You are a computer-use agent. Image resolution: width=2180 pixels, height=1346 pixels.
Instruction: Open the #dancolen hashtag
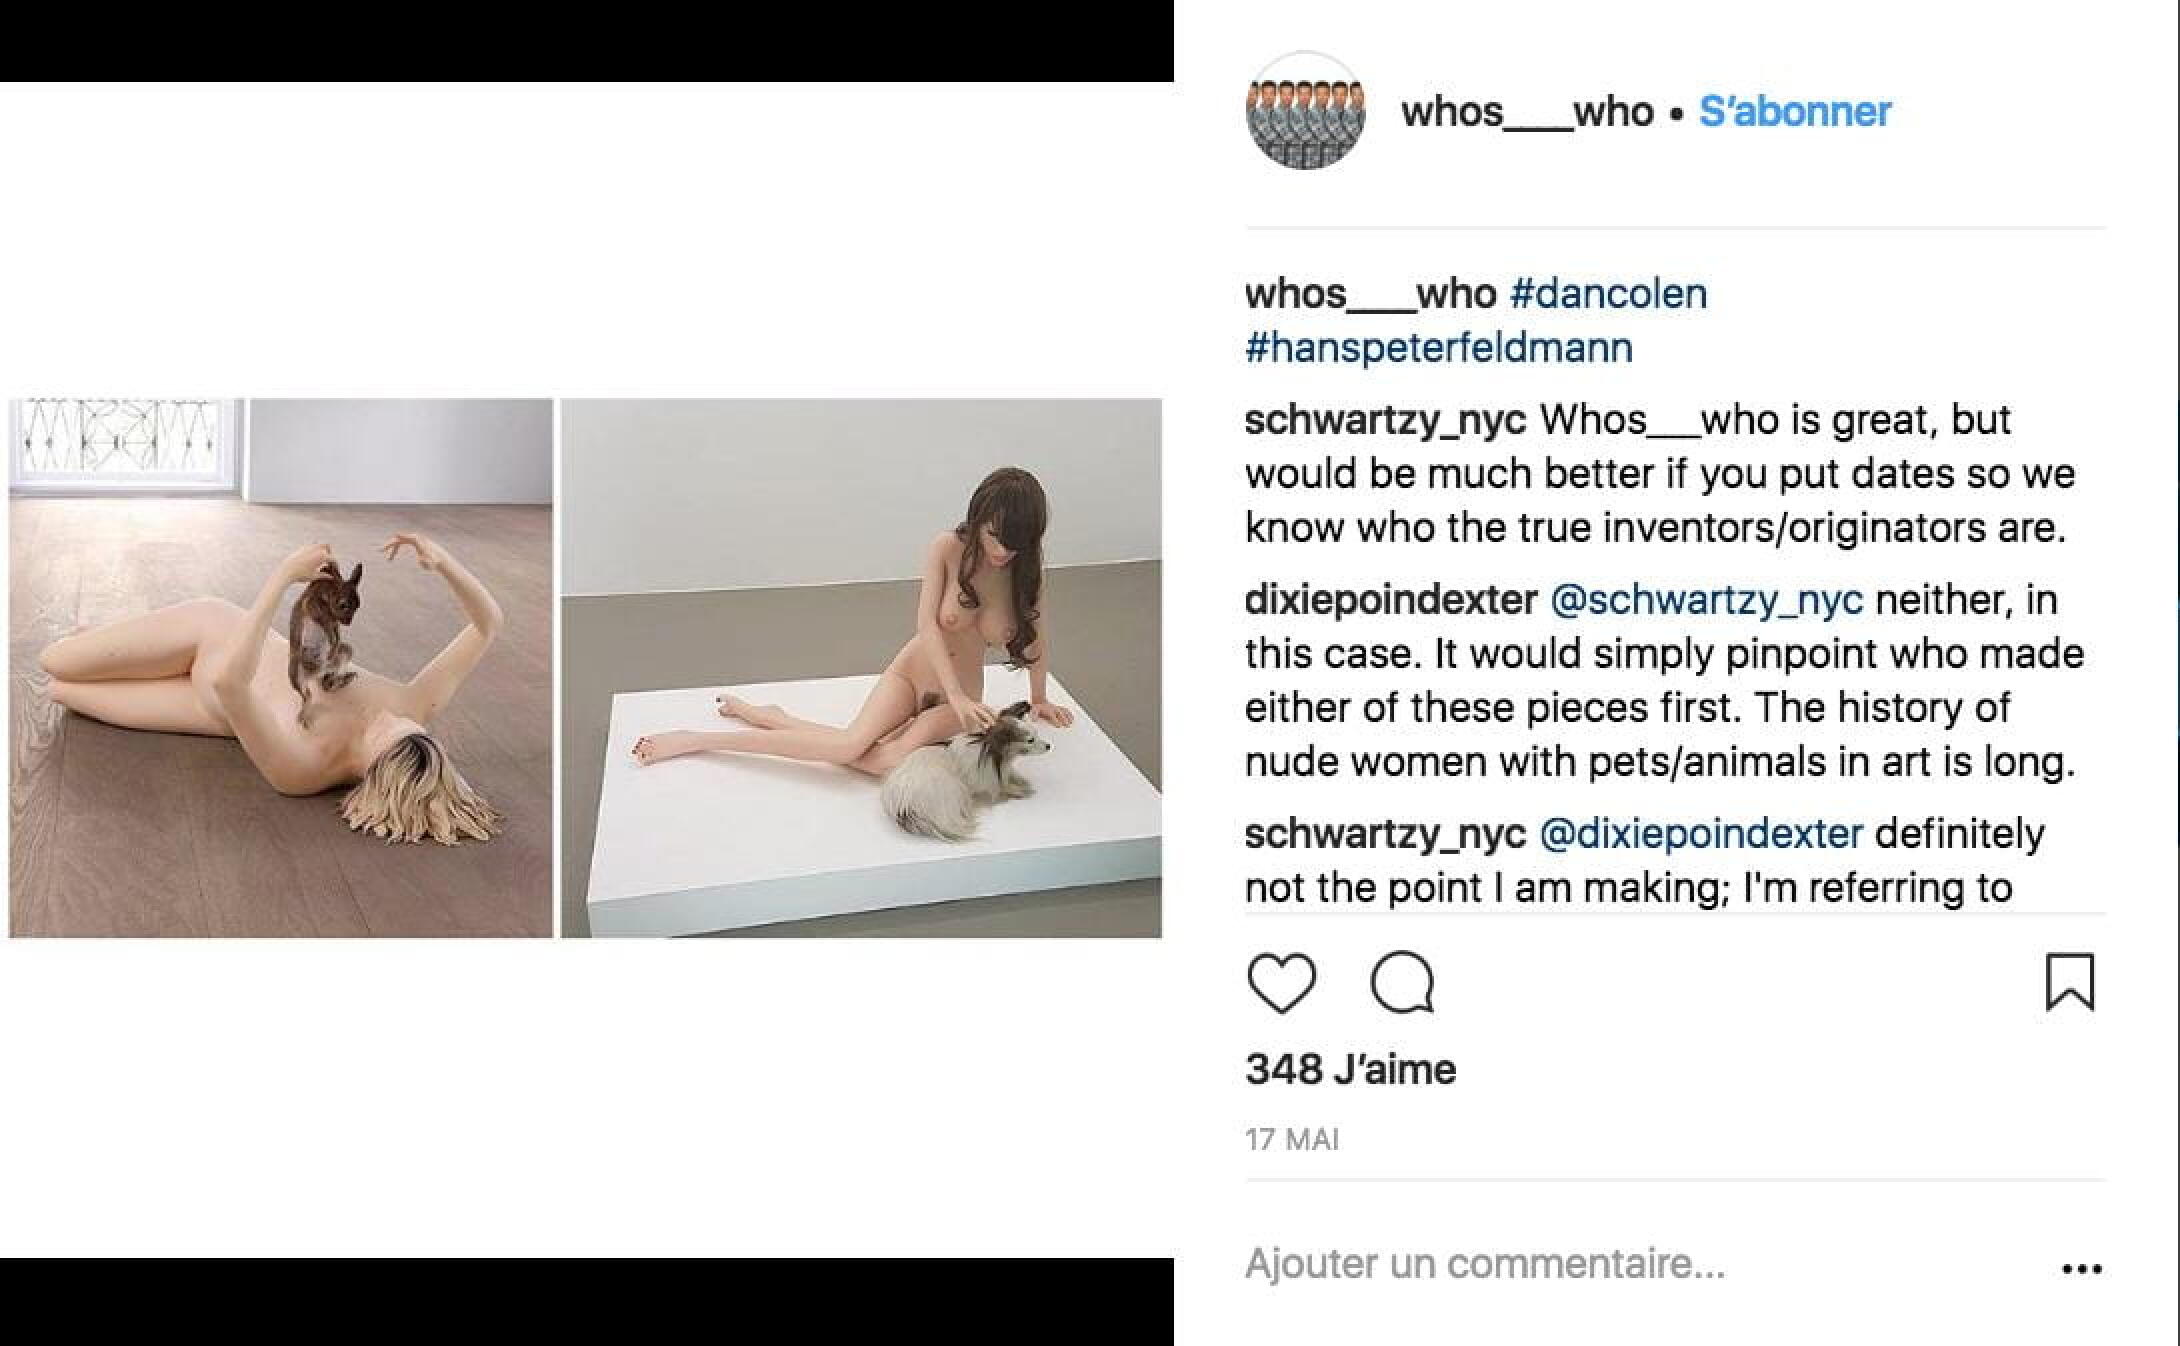click(1608, 294)
